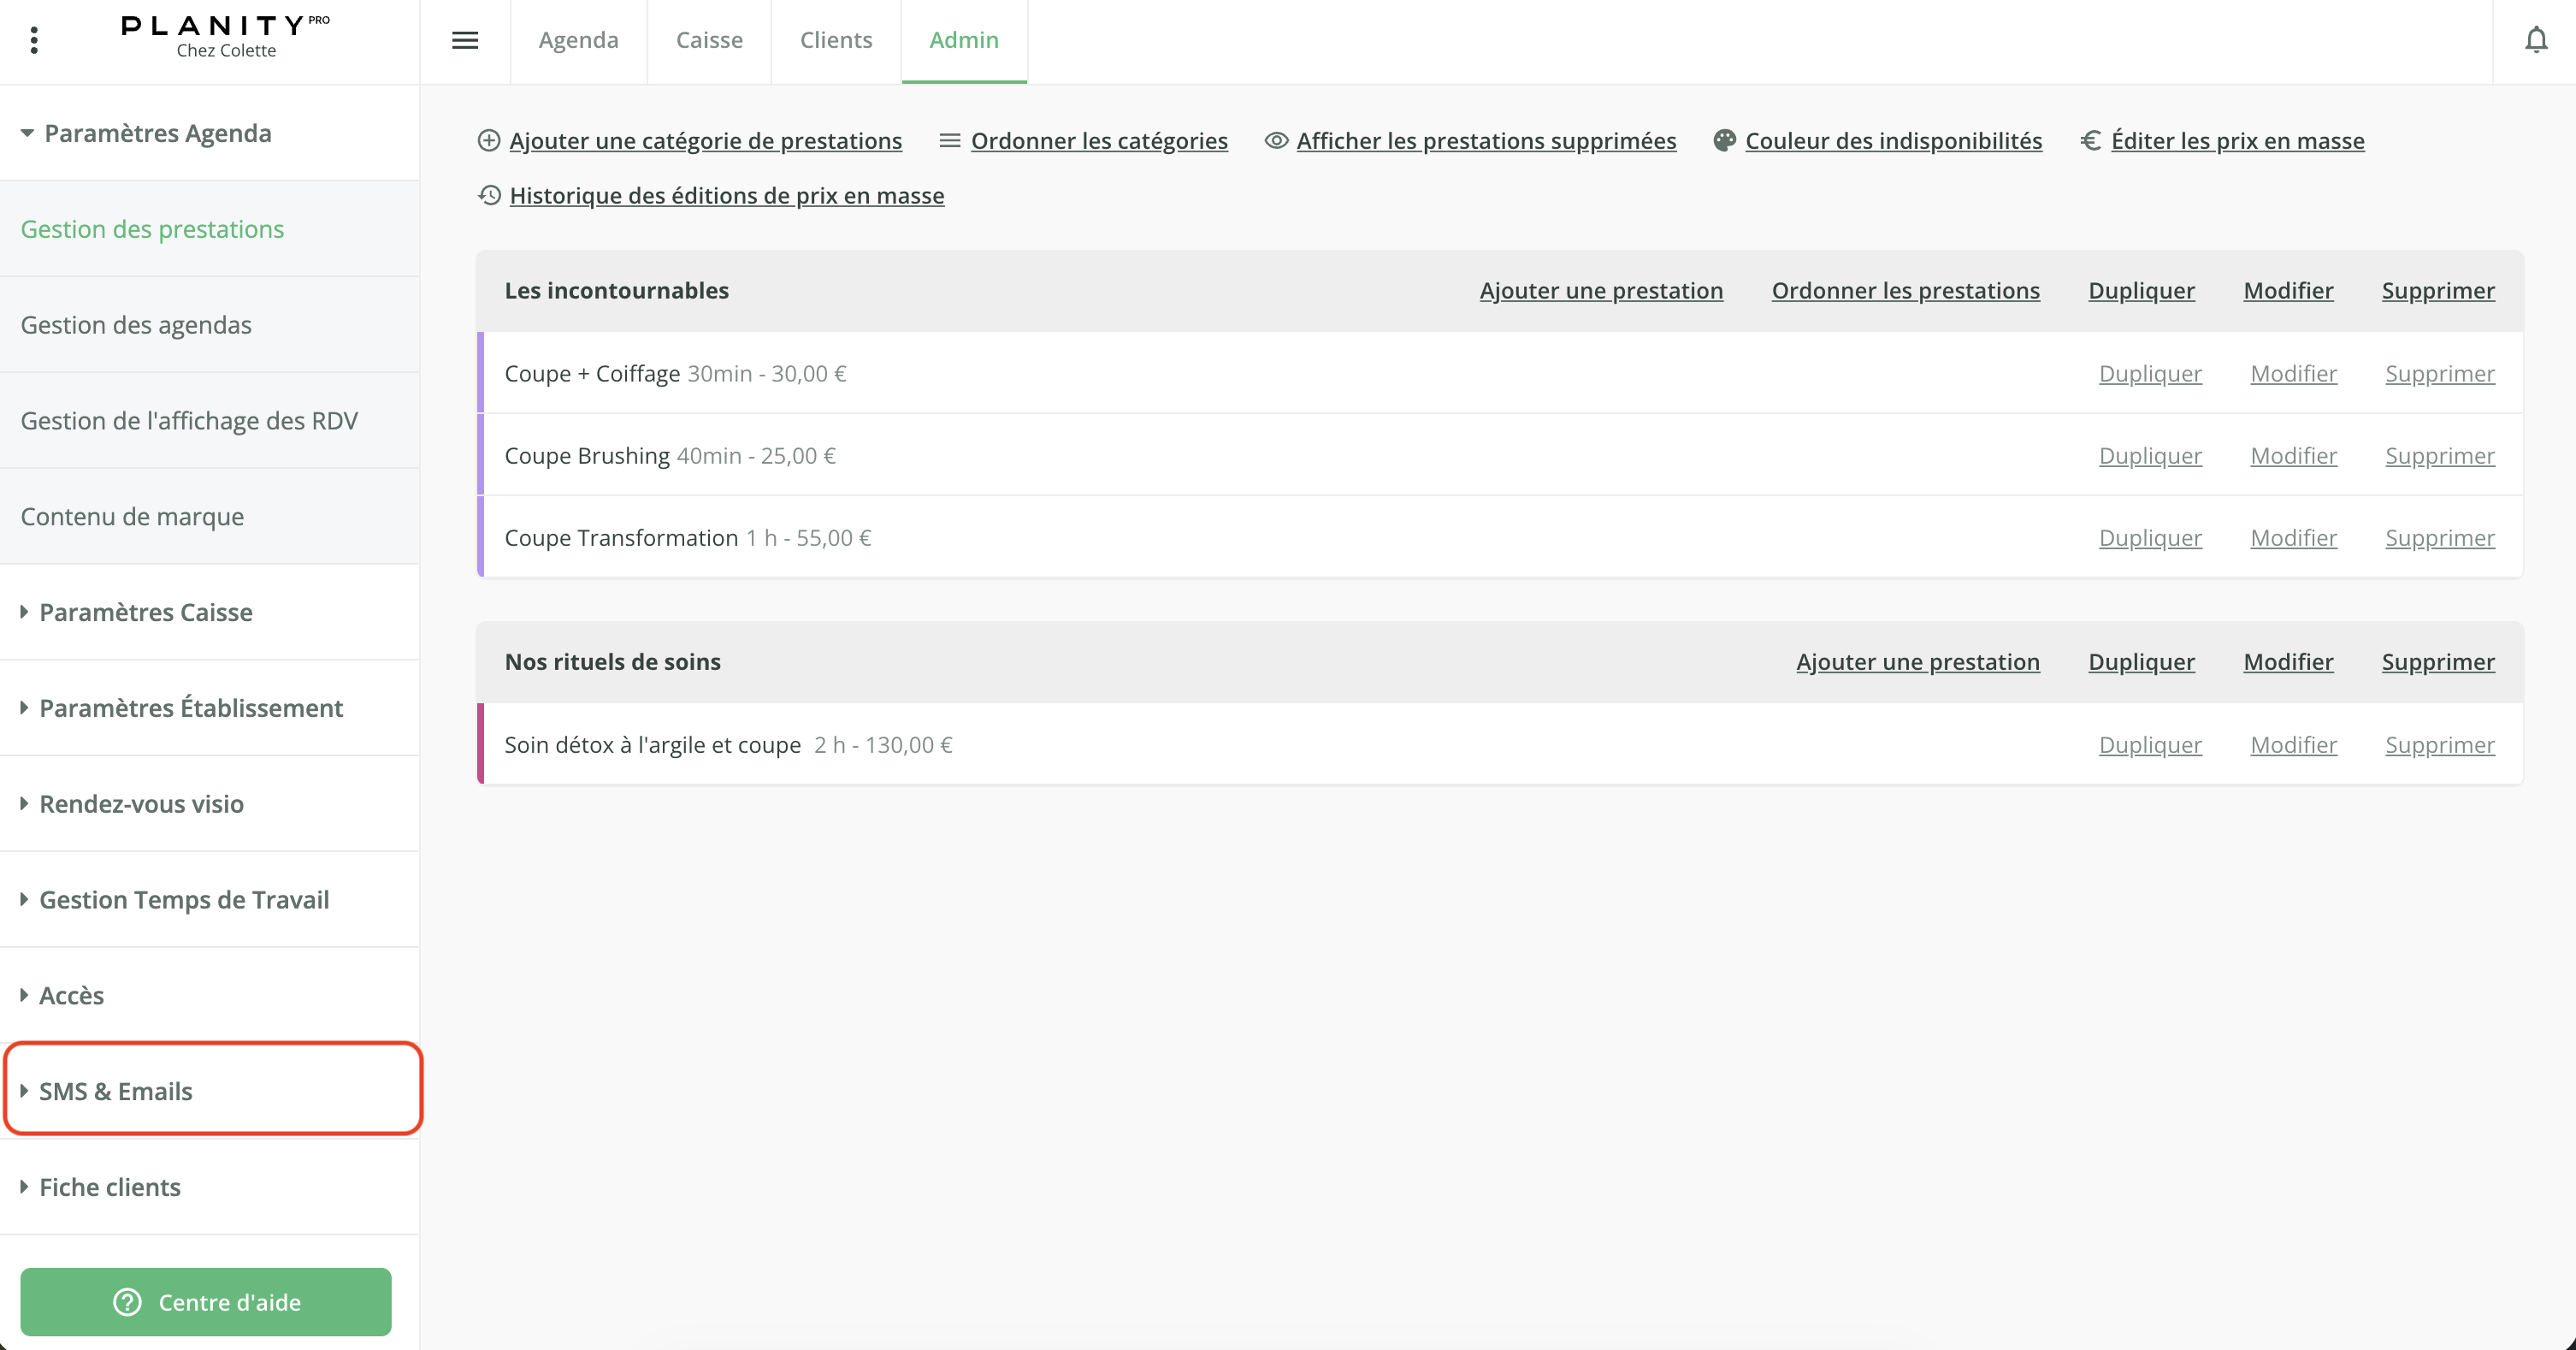Click the reorder lines icon for categories
This screenshot has width=2576, height=1350.
click(949, 141)
